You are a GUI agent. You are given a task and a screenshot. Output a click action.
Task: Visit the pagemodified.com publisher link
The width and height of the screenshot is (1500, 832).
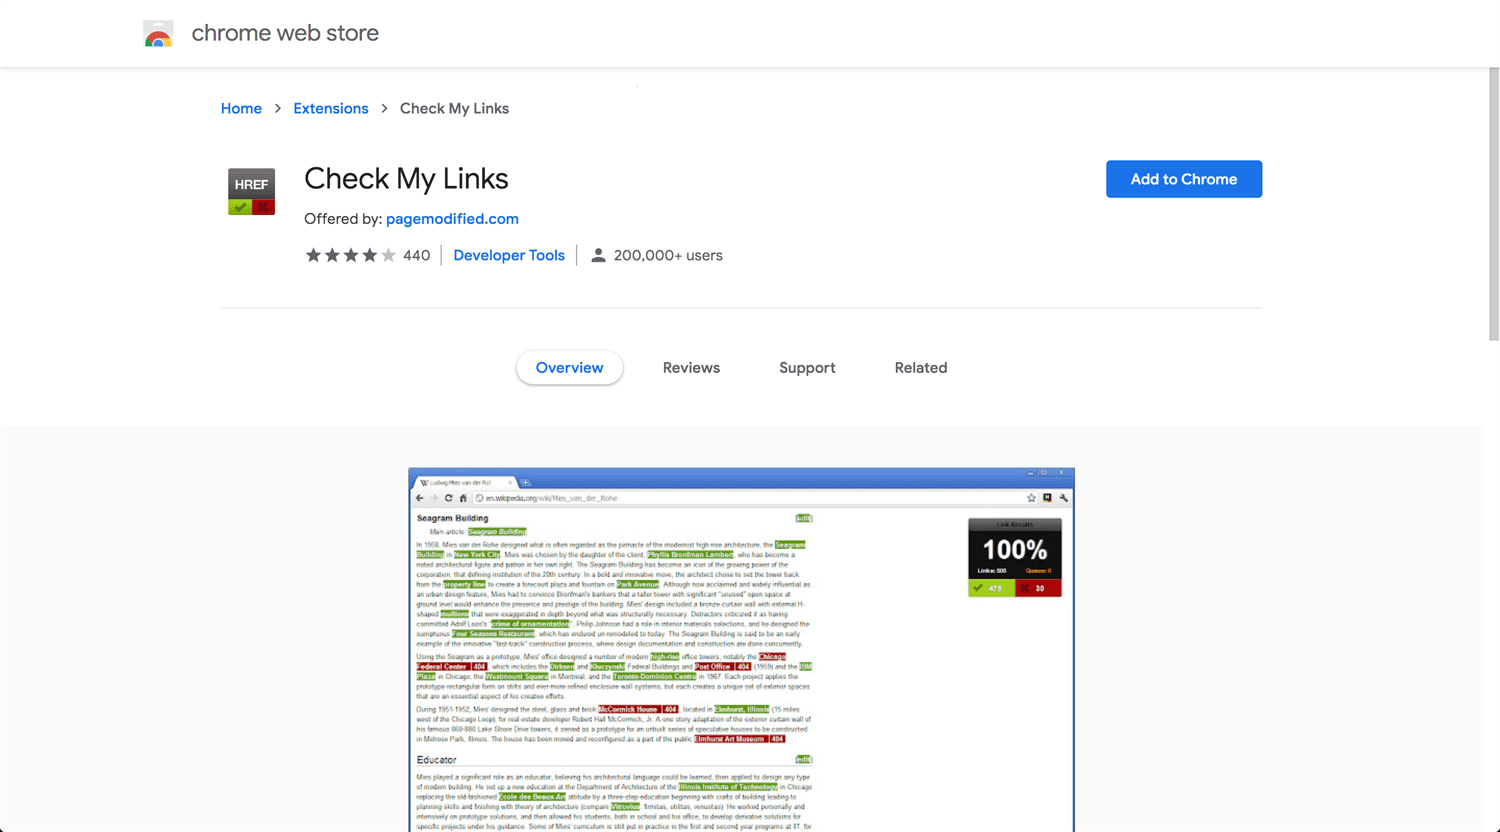click(x=452, y=218)
